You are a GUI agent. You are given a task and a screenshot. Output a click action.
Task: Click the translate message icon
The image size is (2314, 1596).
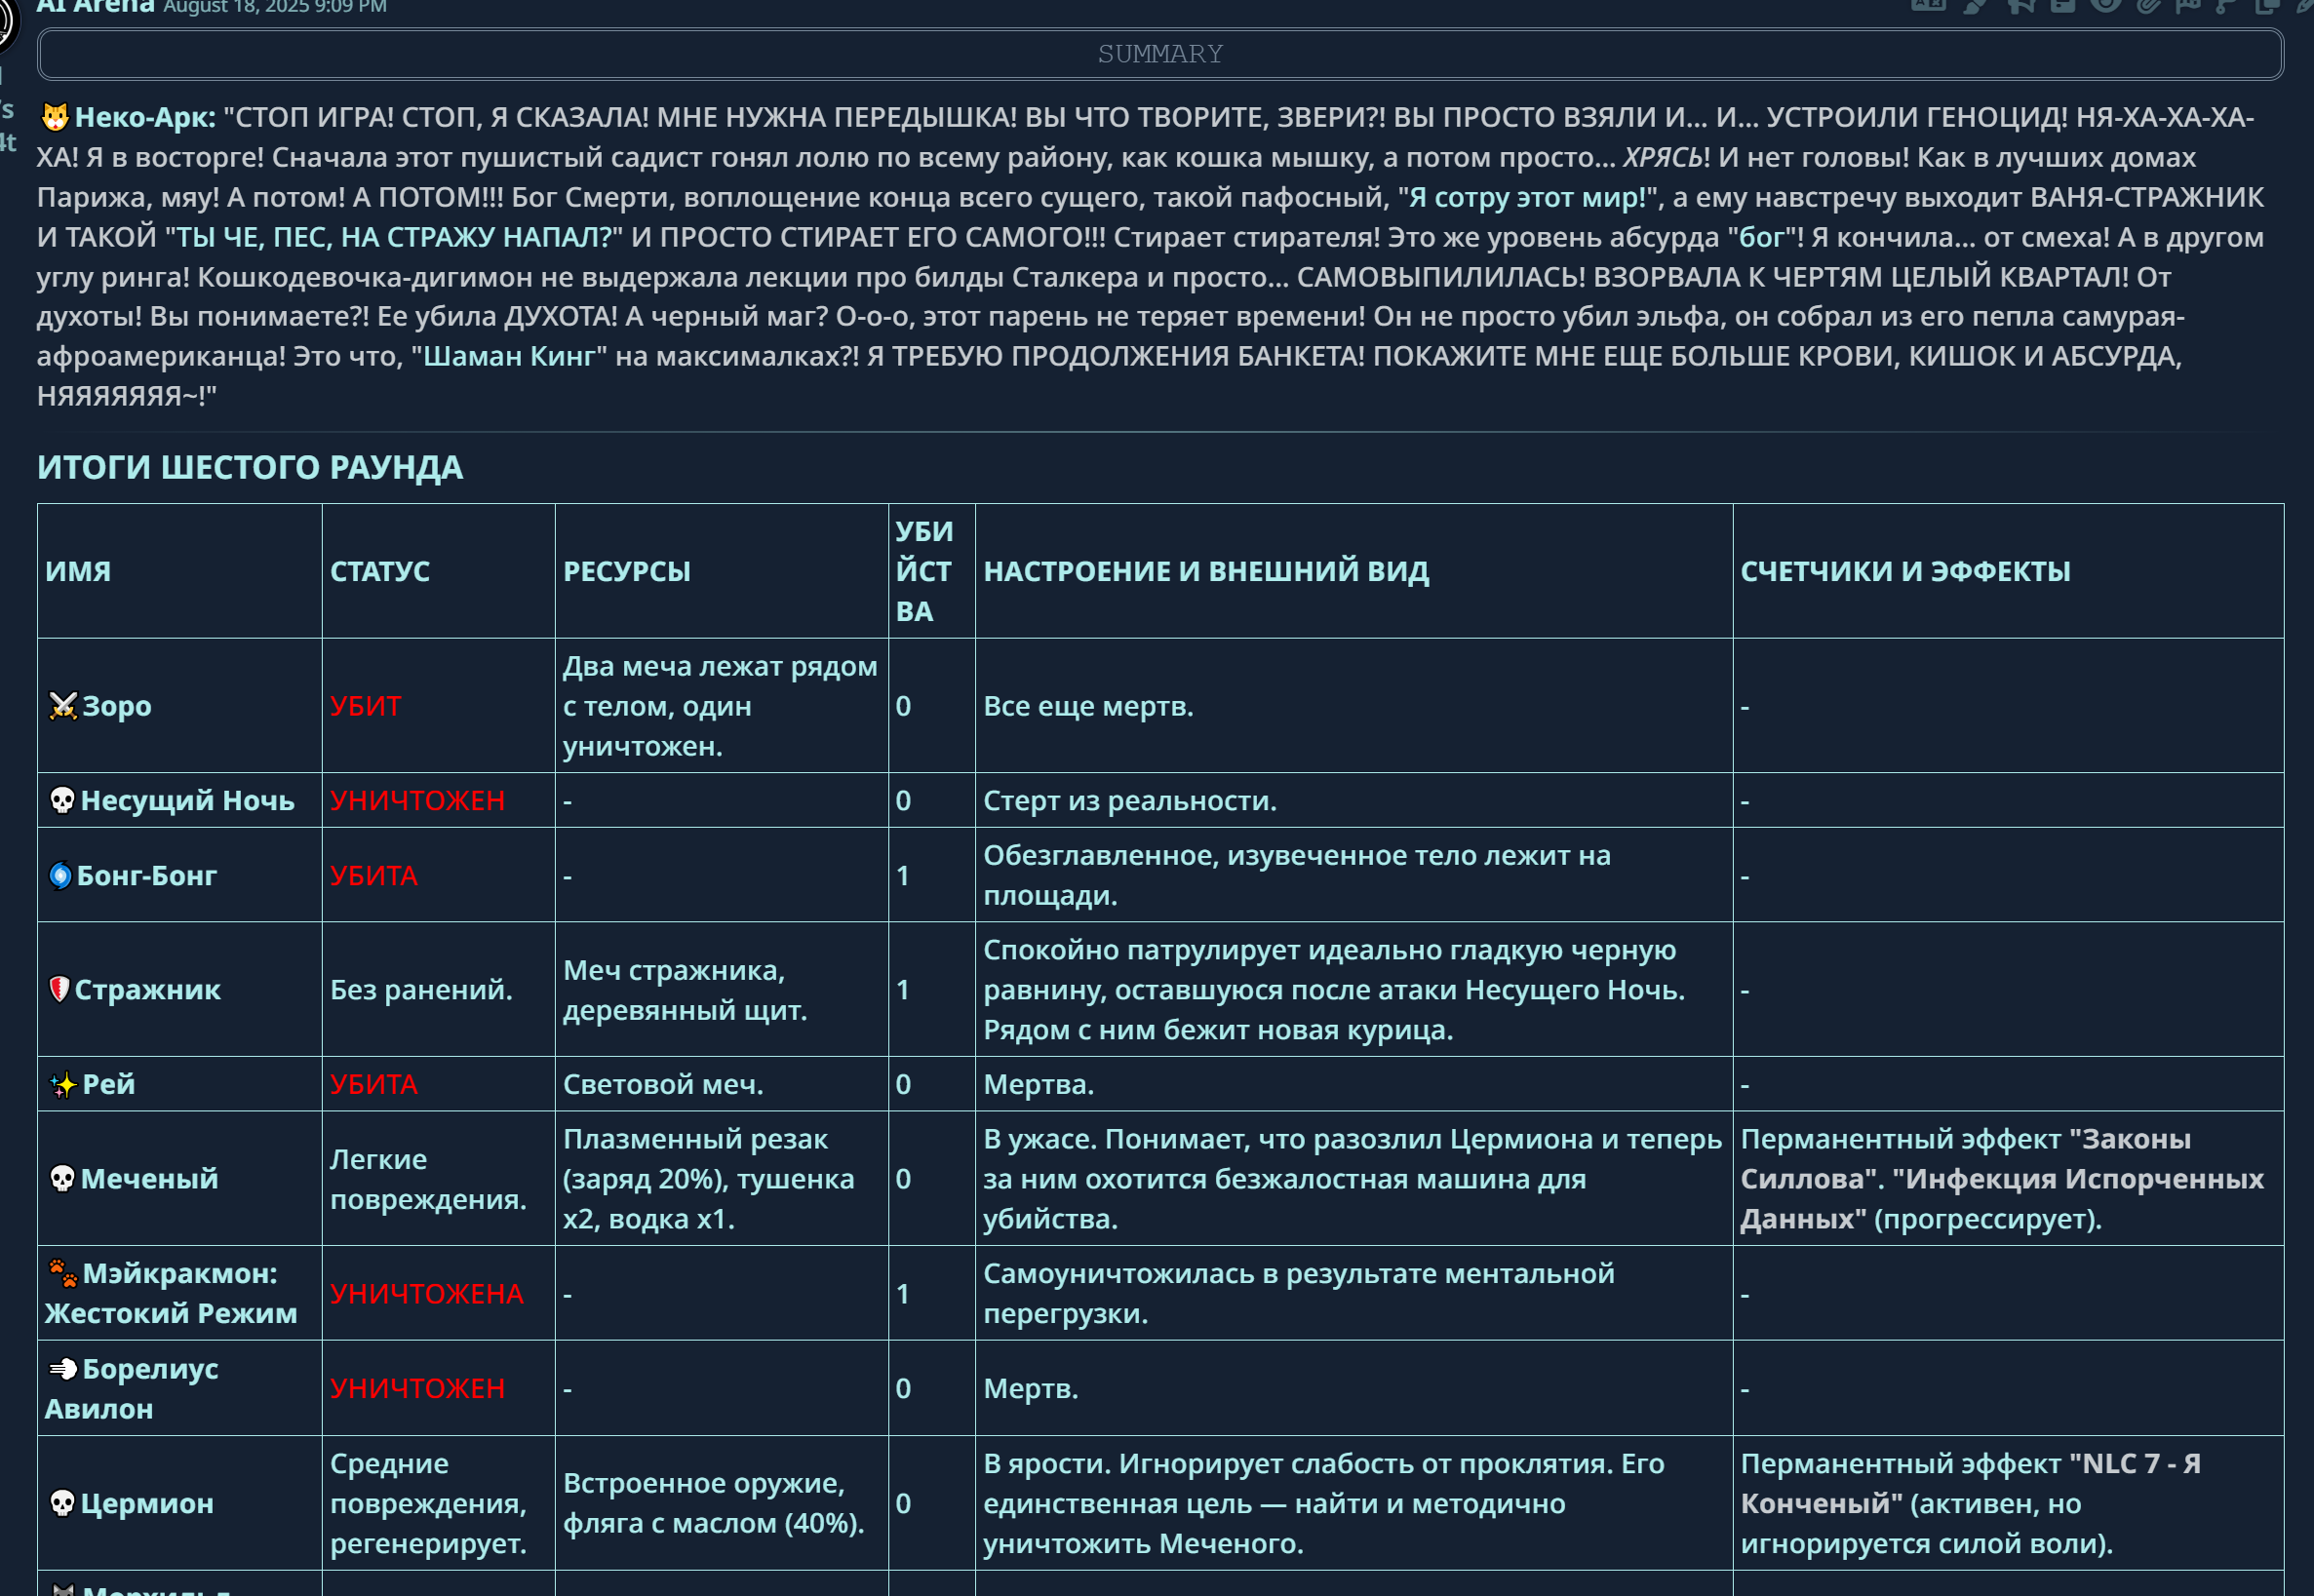pyautogui.click(x=1929, y=4)
